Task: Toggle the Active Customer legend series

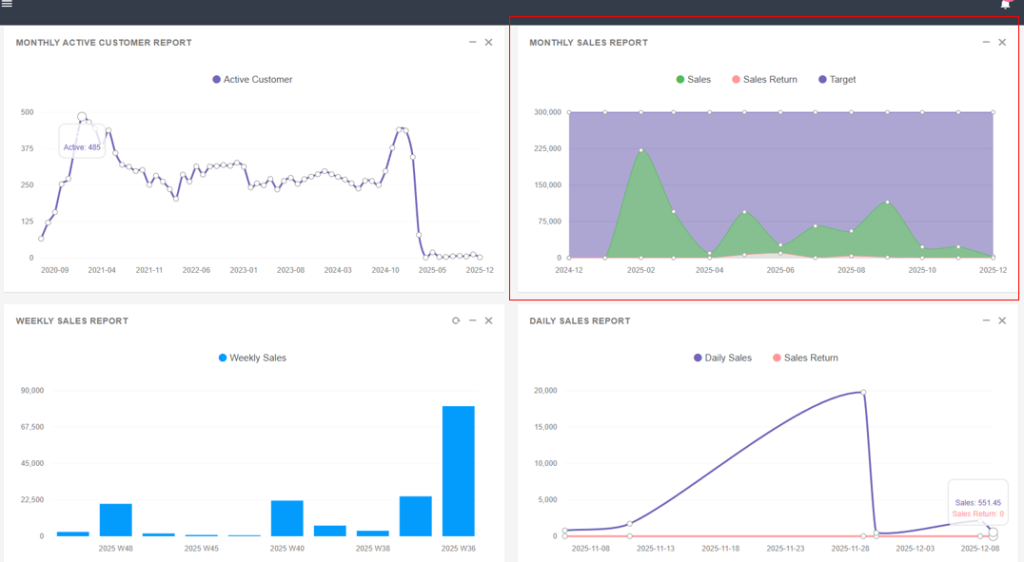Action: pos(252,79)
